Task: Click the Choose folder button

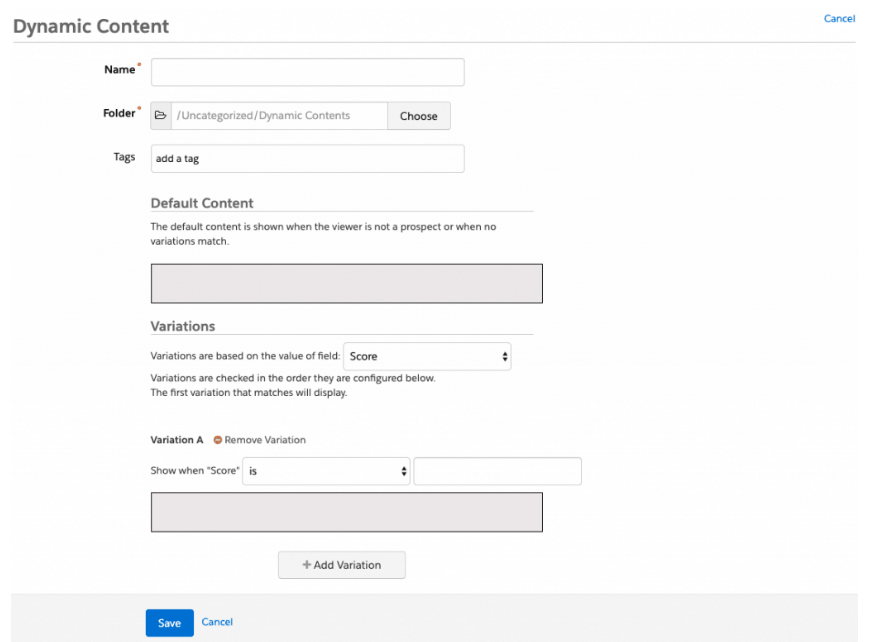Action: pos(419,116)
